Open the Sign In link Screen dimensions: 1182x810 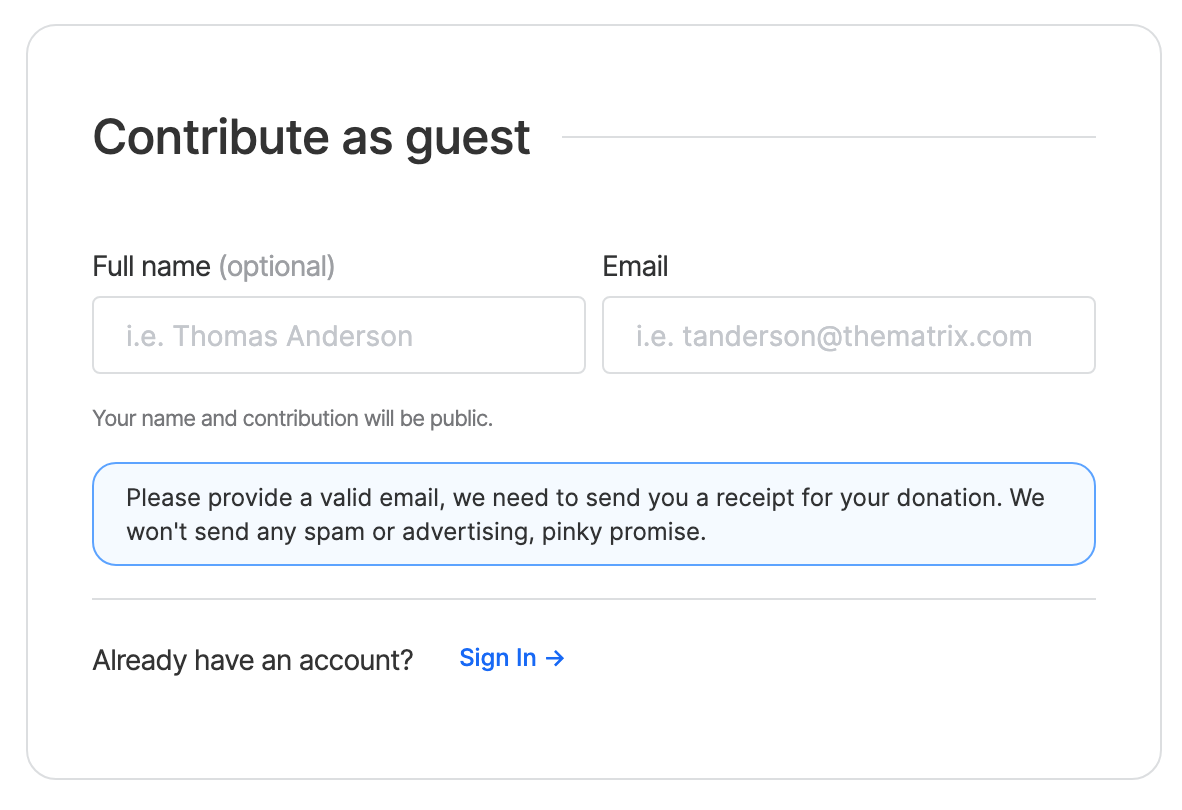[512, 658]
